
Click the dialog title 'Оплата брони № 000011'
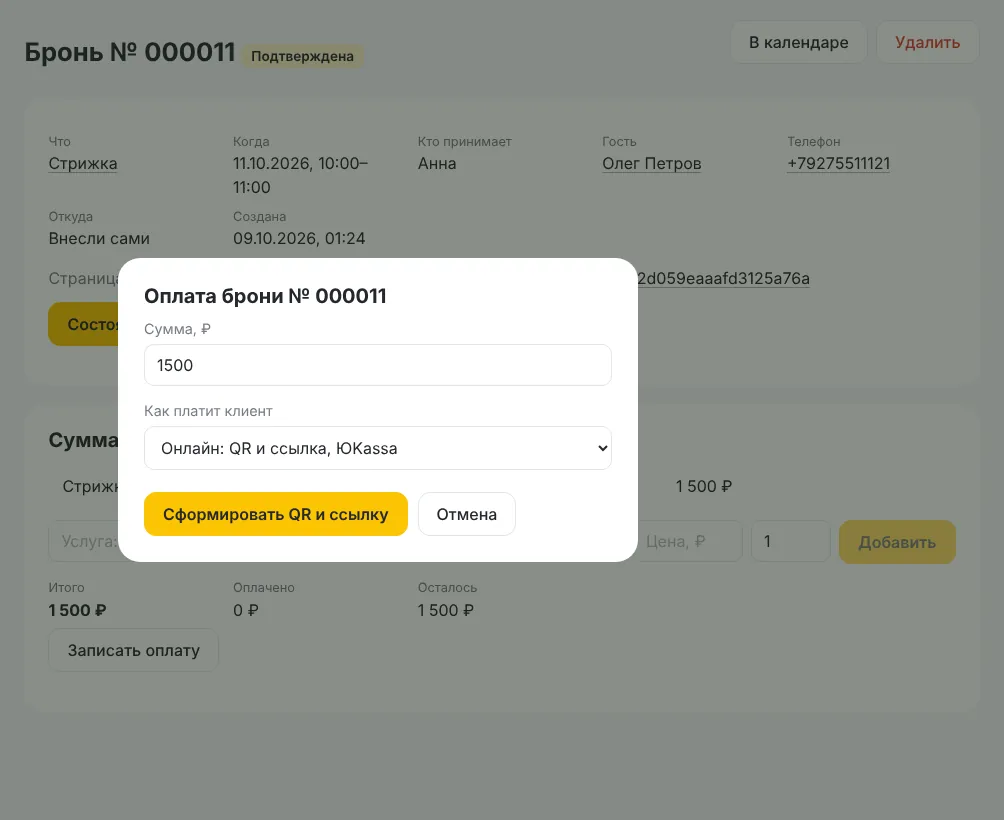(x=265, y=296)
